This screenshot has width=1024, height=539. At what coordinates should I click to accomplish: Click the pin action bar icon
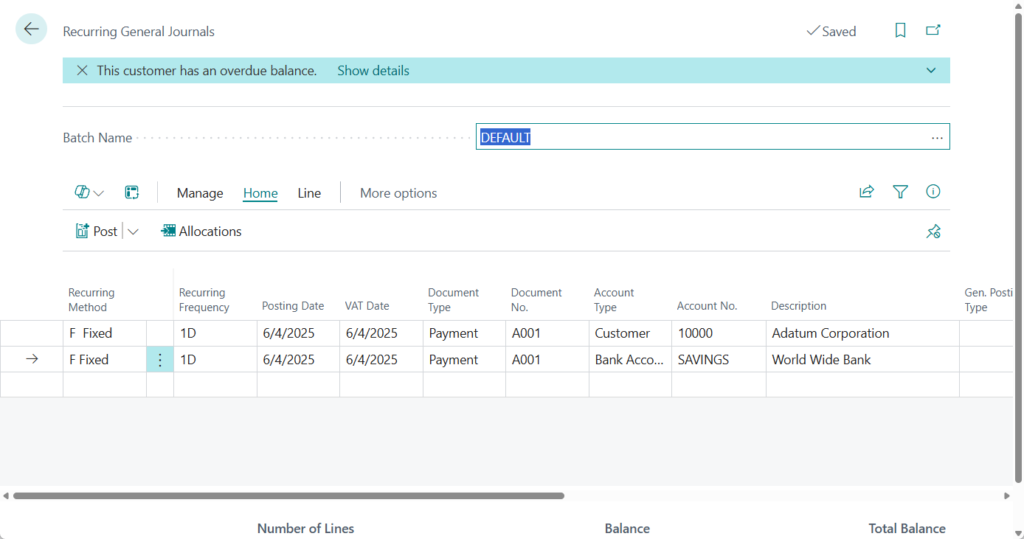(933, 231)
